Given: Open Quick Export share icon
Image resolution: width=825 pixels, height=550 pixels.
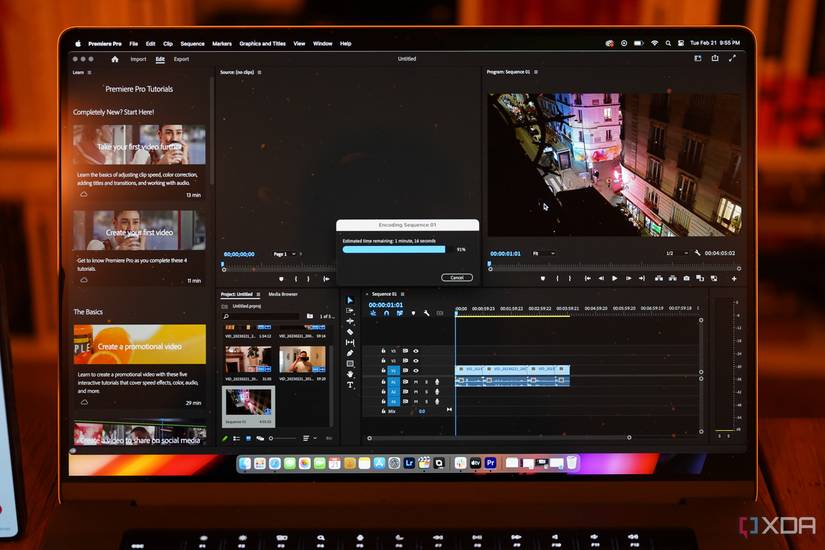Looking at the screenshot, I should click(x=715, y=58).
